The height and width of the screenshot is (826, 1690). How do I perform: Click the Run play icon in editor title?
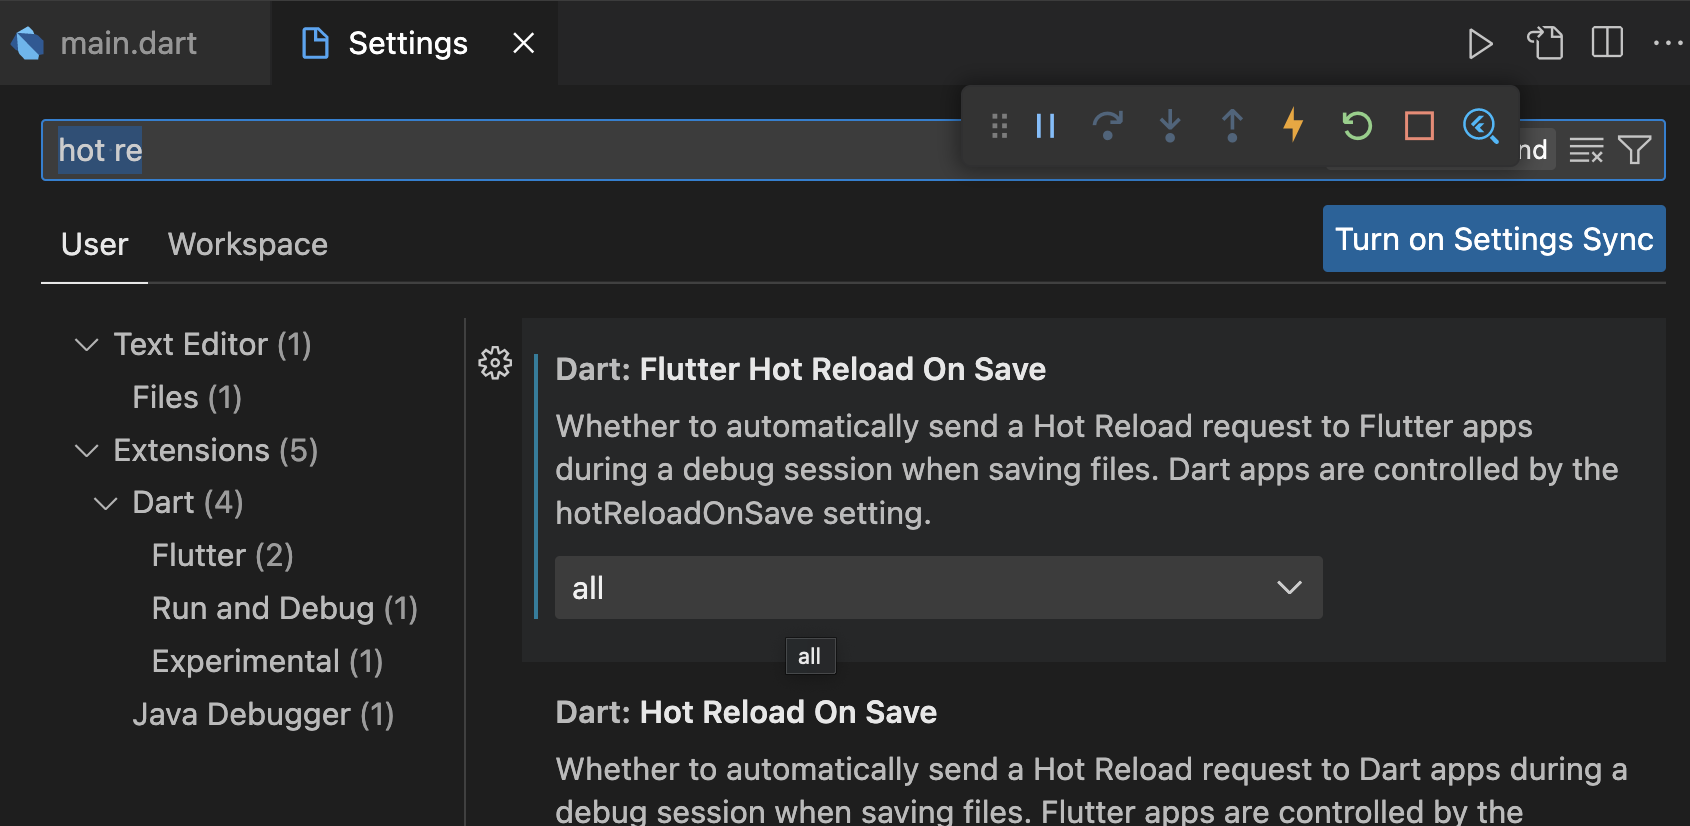[1480, 44]
